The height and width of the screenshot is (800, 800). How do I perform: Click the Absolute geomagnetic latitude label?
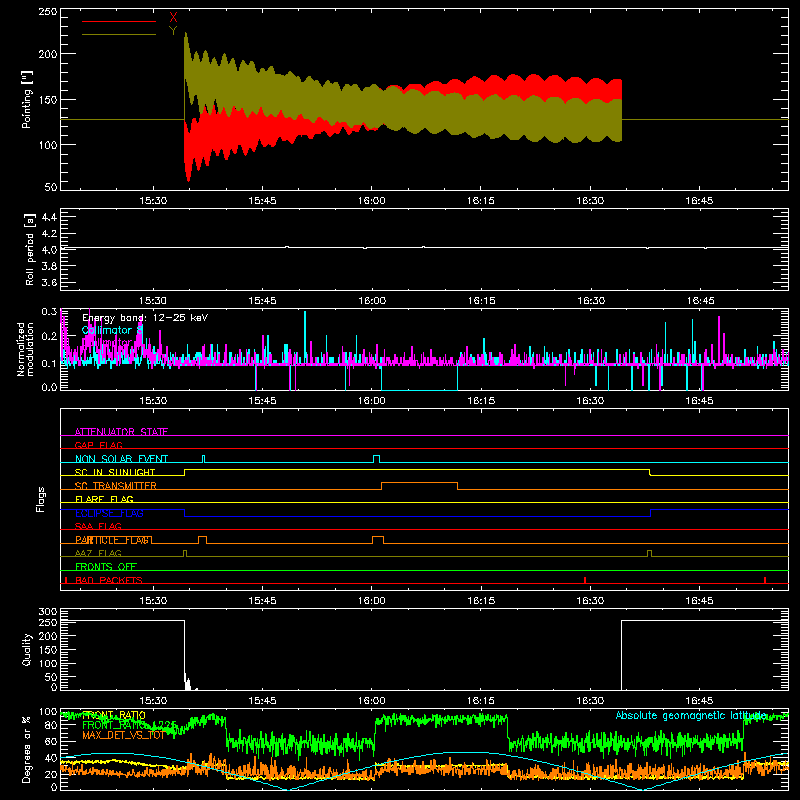[691, 715]
